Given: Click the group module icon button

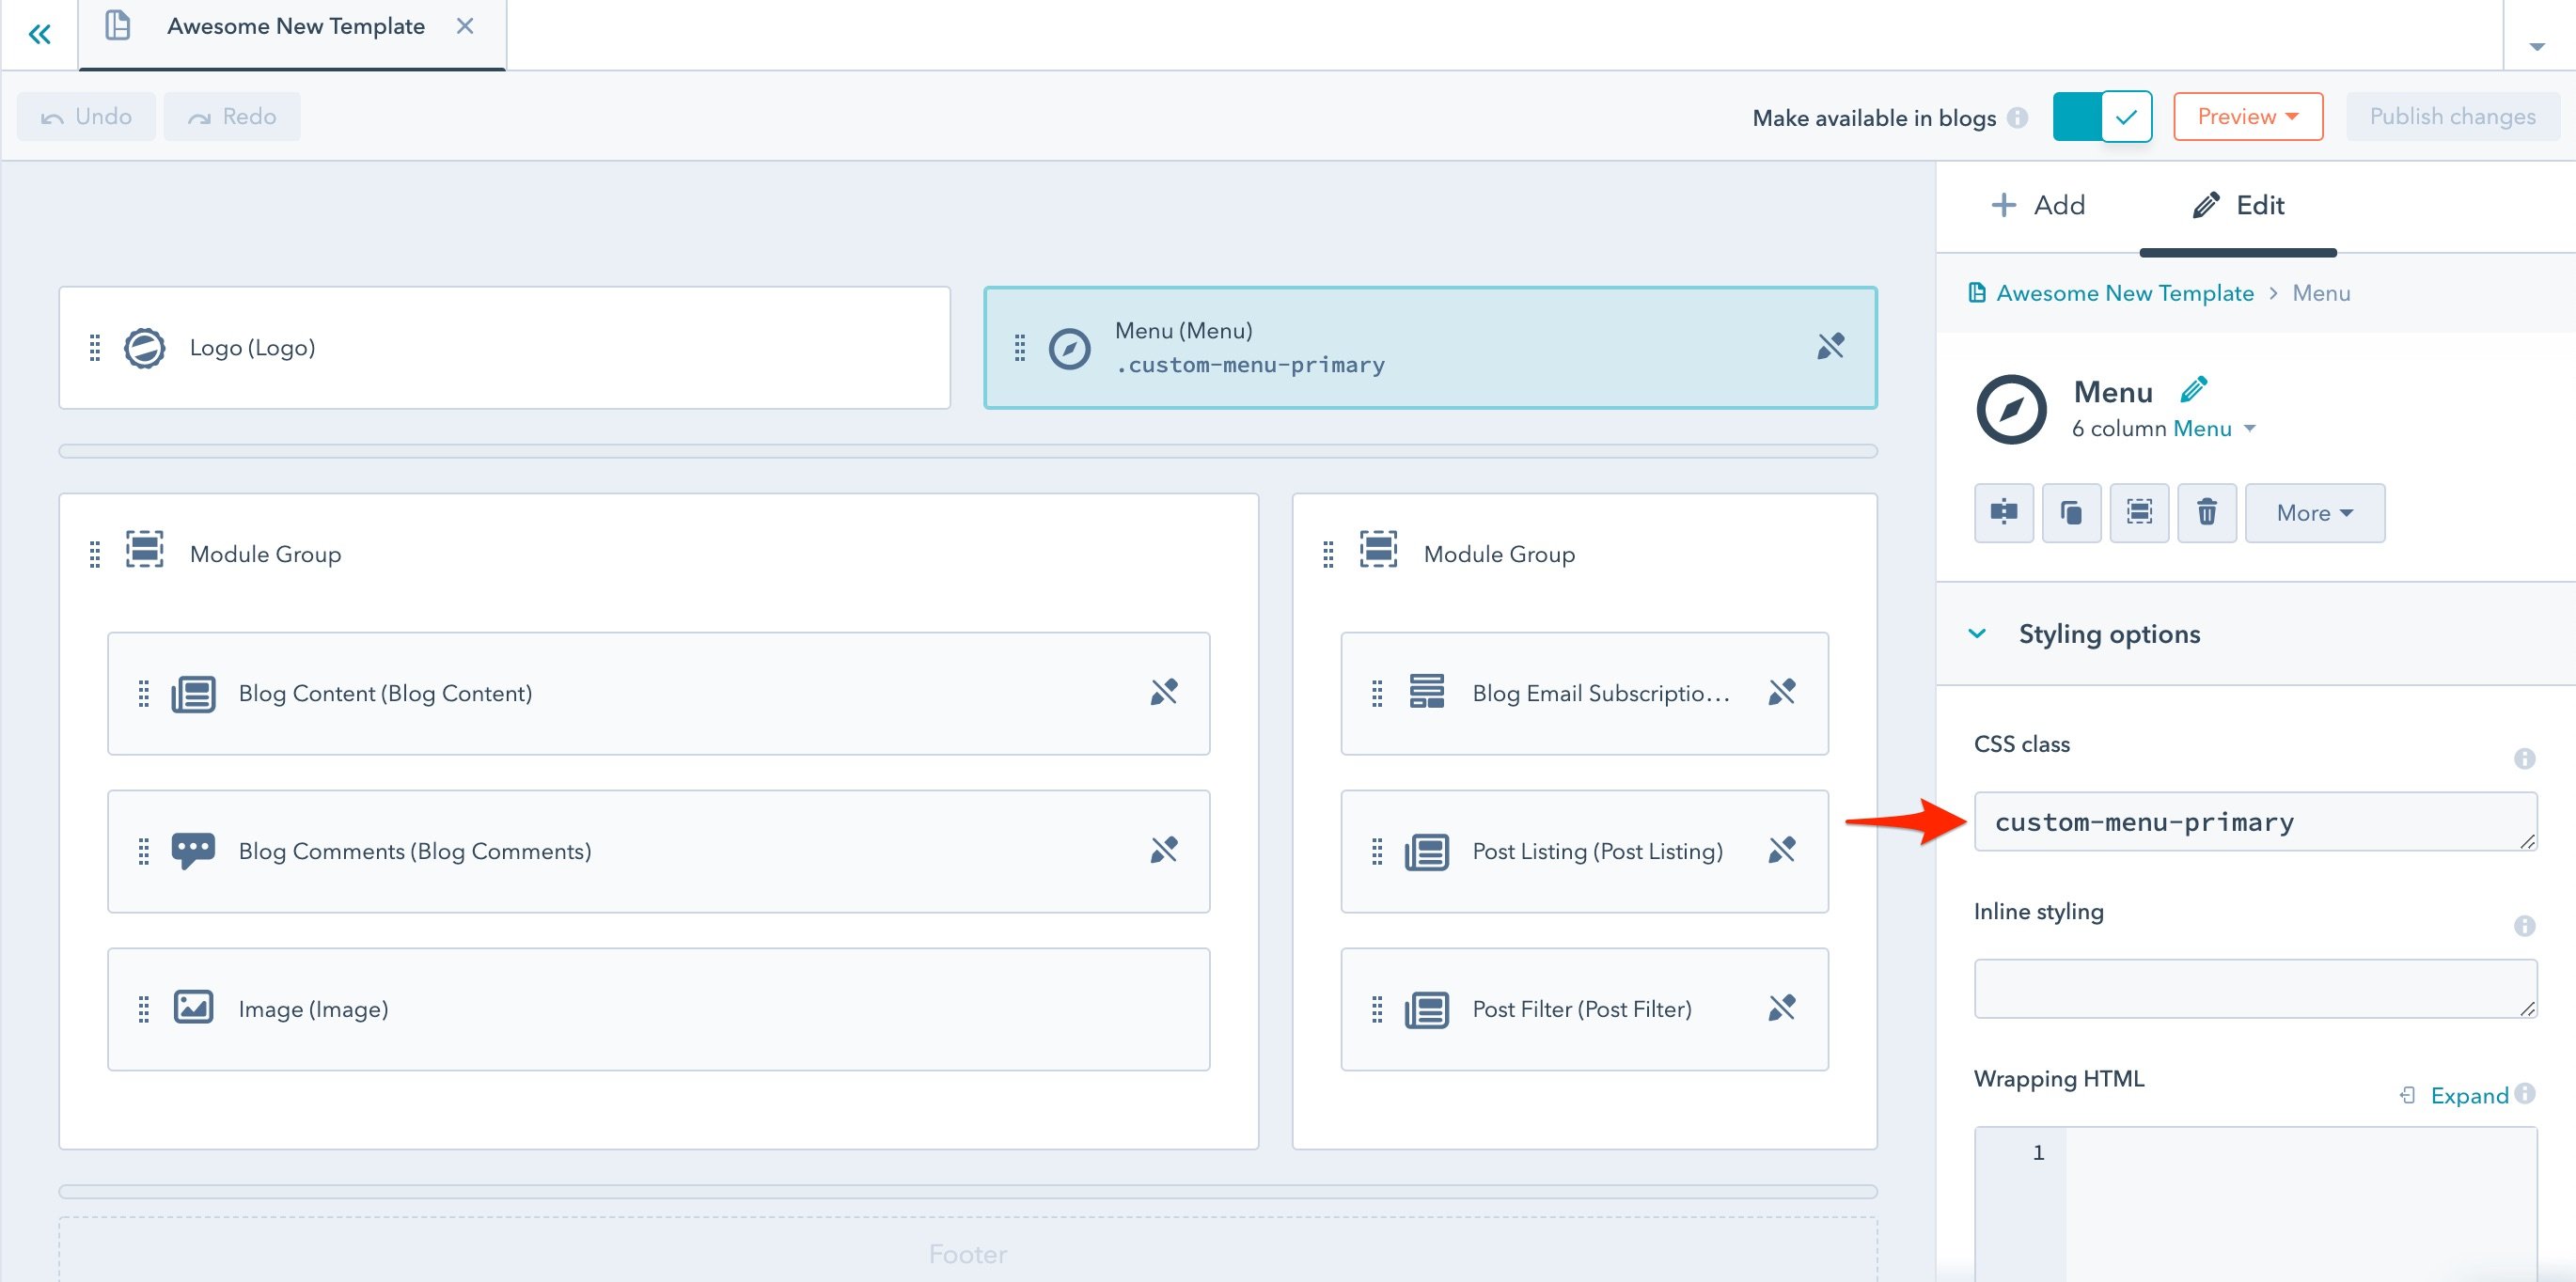Looking at the screenshot, I should pyautogui.click(x=2139, y=513).
